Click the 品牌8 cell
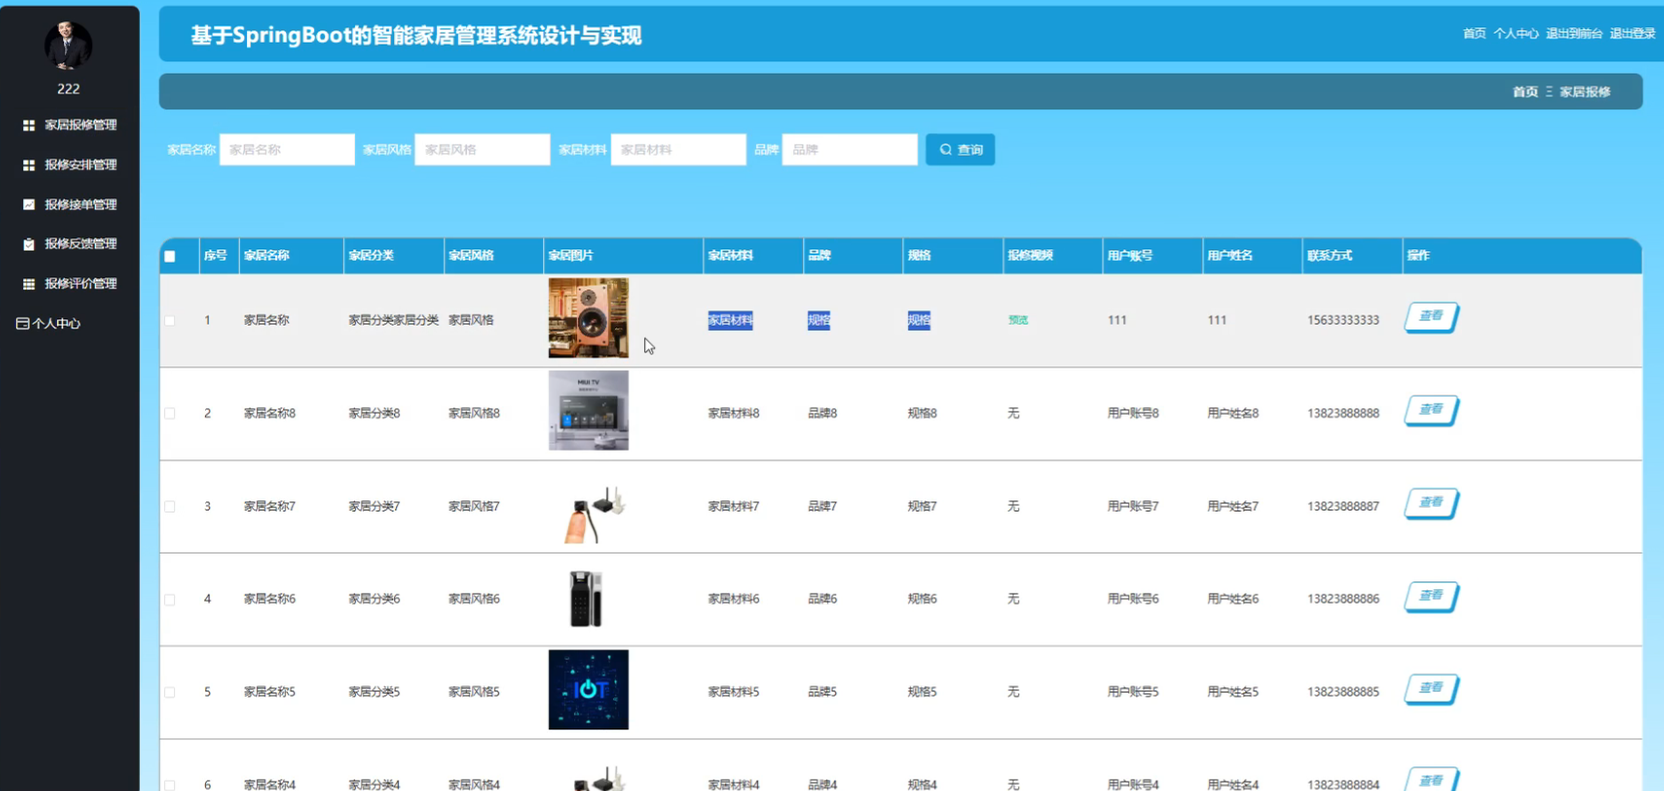Screen dimensions: 1664x791 click(822, 413)
